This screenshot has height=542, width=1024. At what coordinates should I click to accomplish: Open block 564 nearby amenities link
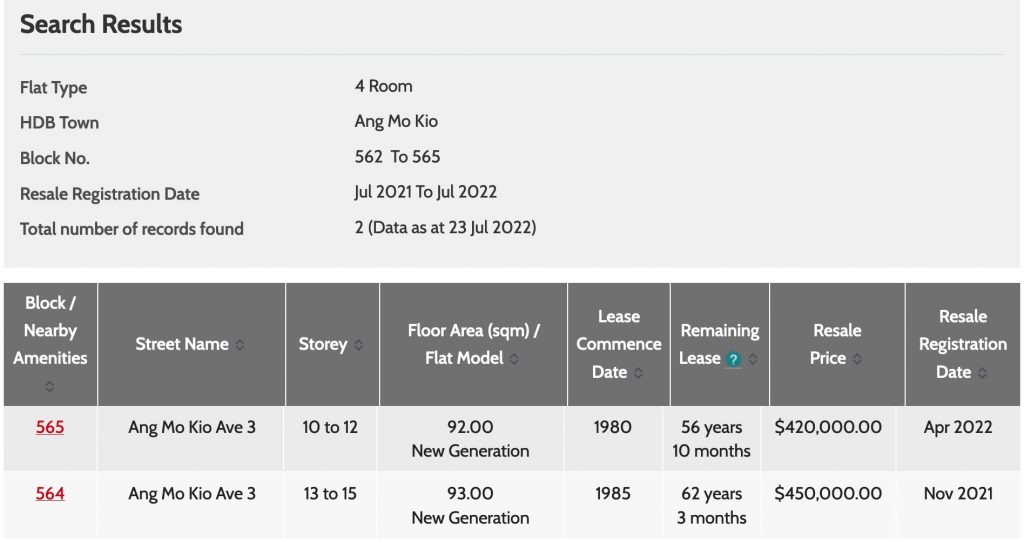coord(50,493)
